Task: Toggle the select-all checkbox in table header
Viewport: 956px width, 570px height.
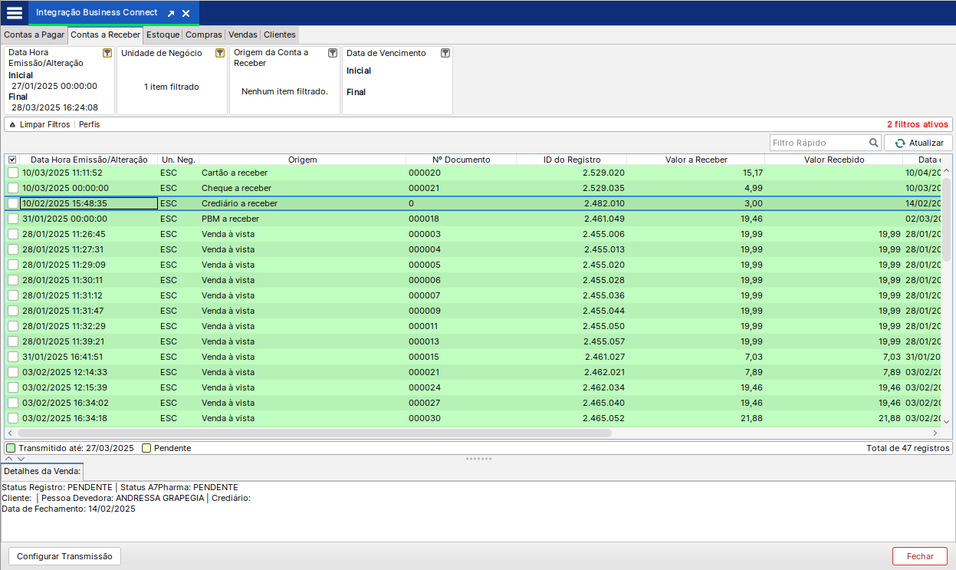Action: 12,159
